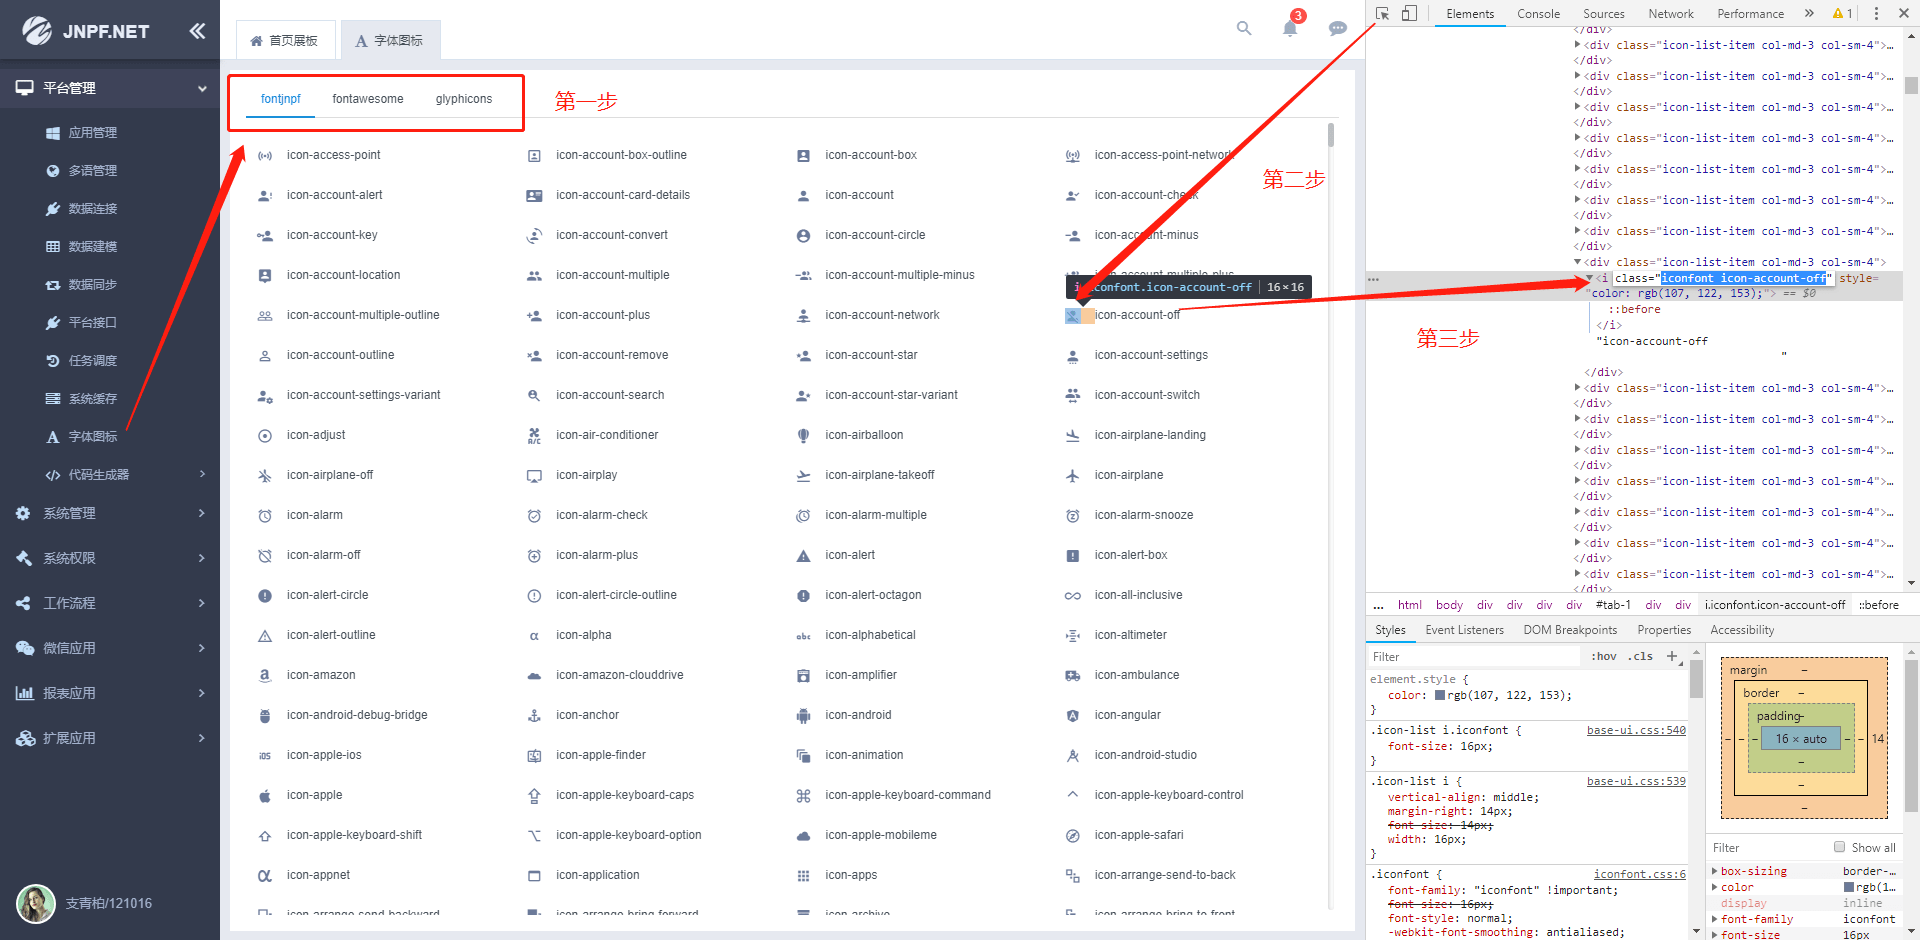Image resolution: width=1920 pixels, height=940 pixels.
Task: Open the DOM Breakpoints pane tab
Action: pos(1570,630)
